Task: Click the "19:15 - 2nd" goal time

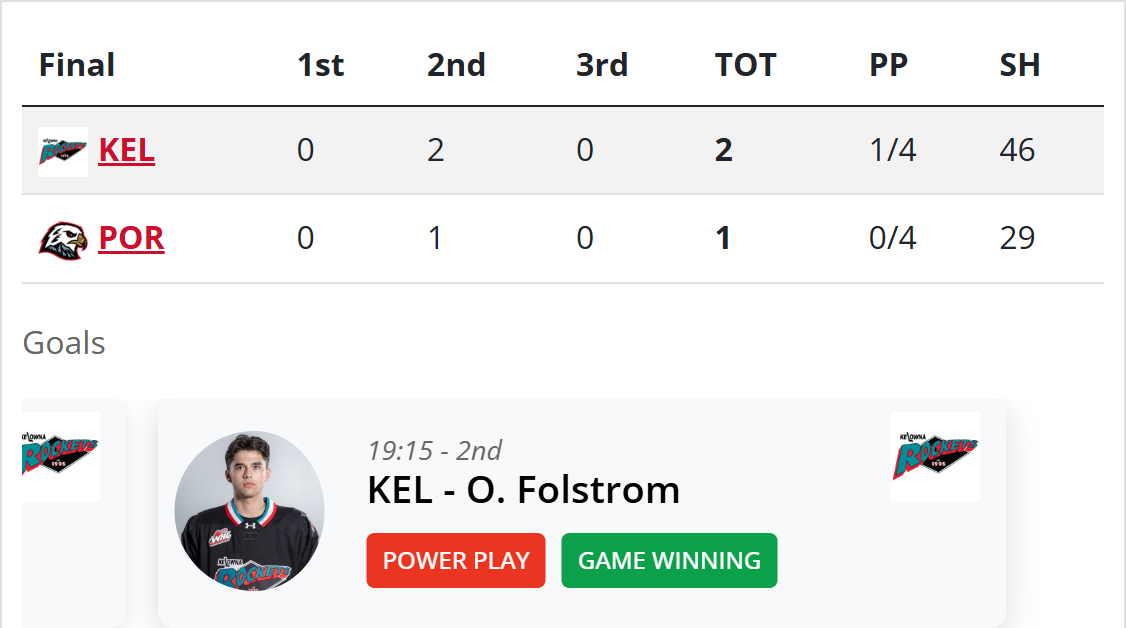Action: (435, 450)
